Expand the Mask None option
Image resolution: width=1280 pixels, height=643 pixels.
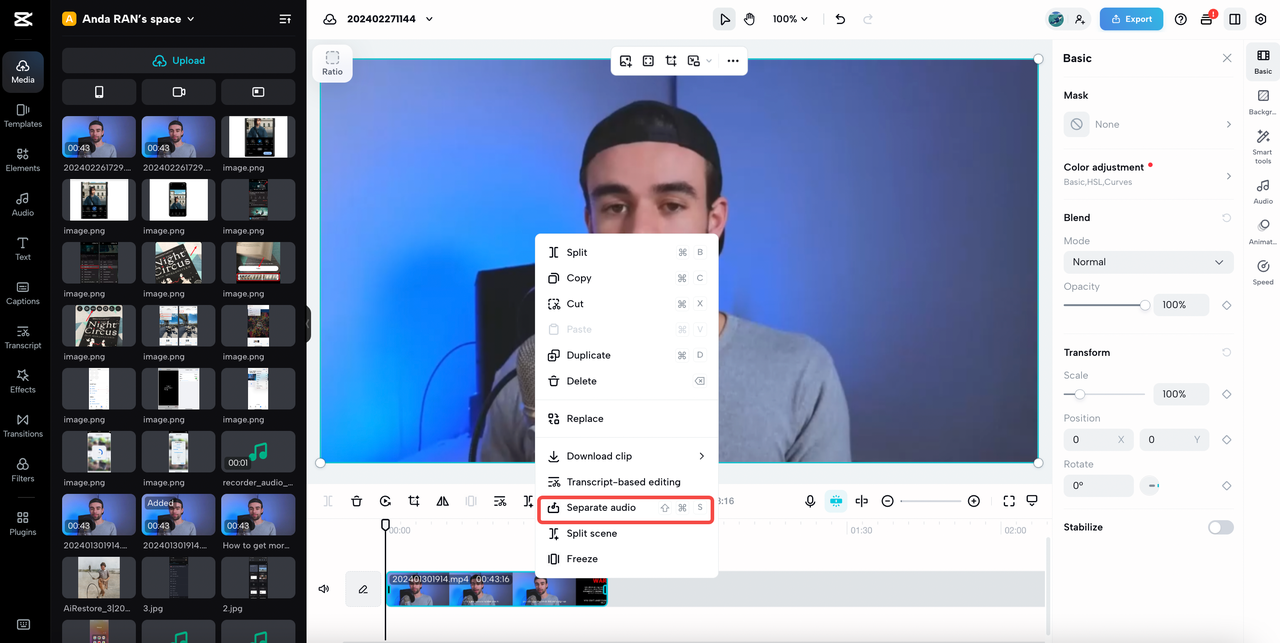(1148, 124)
